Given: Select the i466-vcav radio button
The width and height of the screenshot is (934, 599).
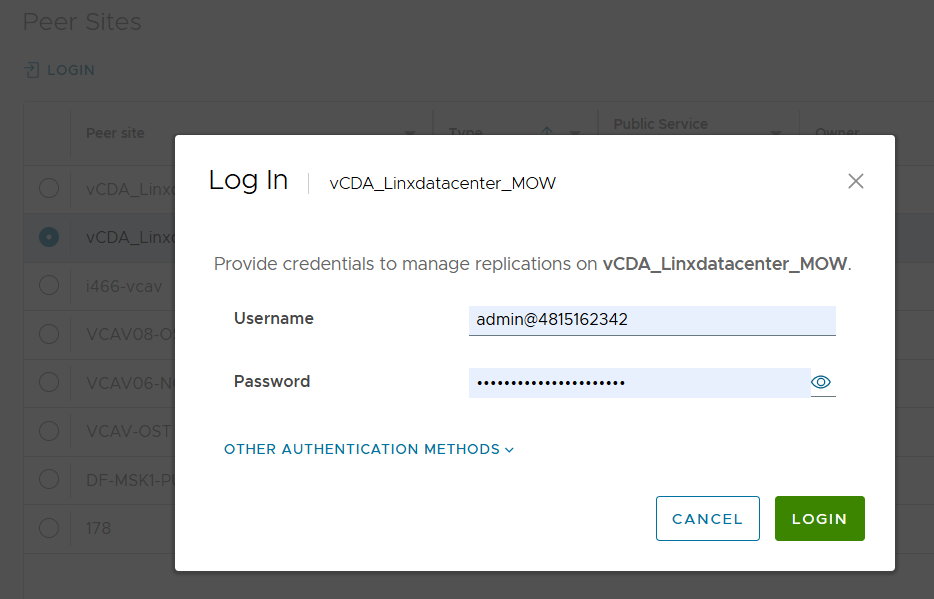Looking at the screenshot, I should coord(48,285).
